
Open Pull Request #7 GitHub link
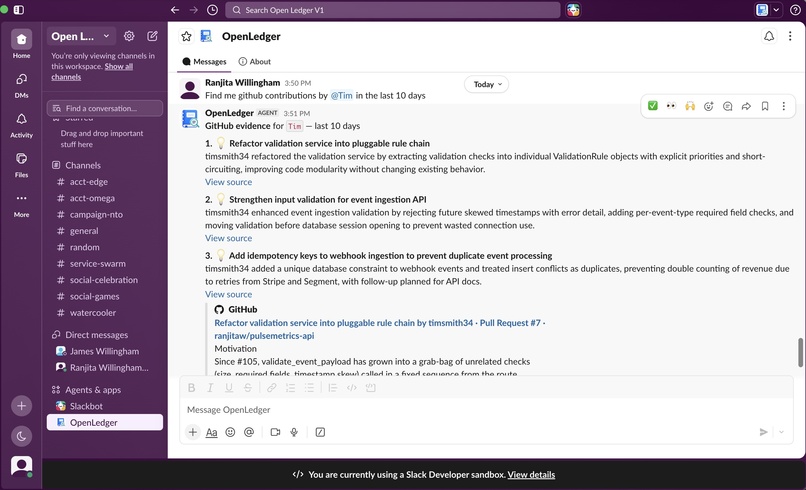click(379, 329)
